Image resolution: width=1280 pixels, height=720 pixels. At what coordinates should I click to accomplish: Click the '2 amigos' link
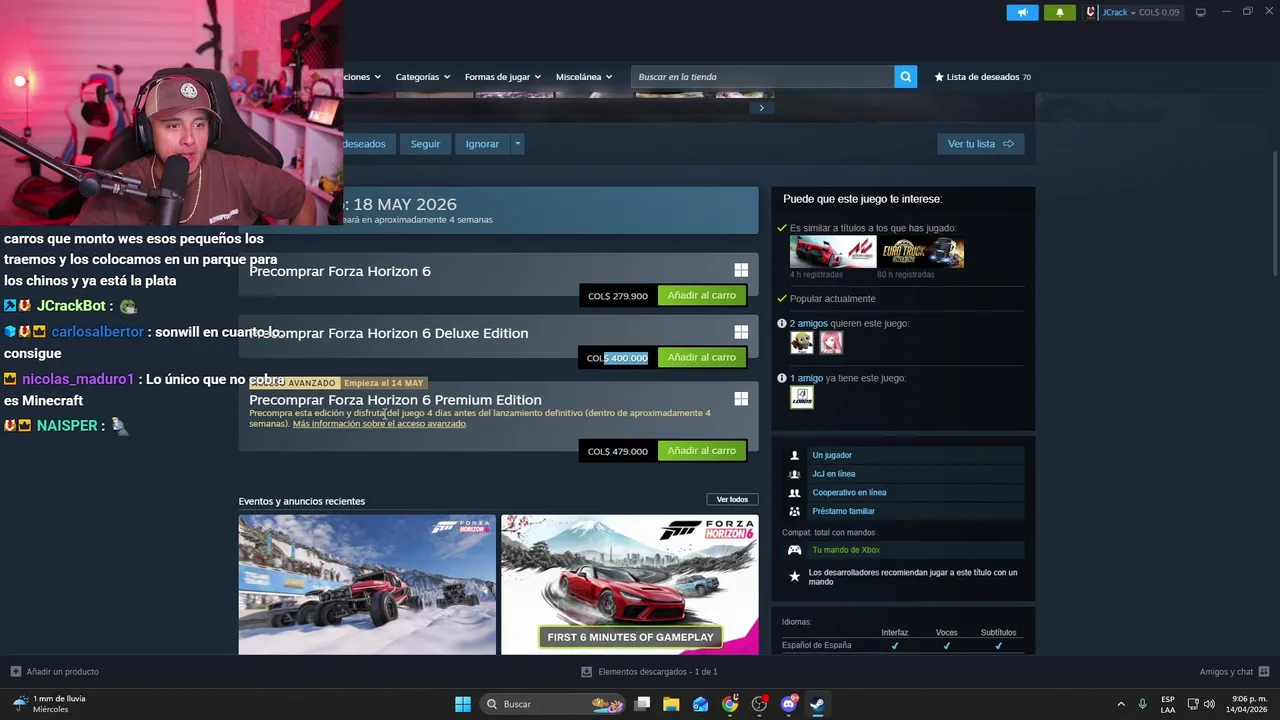click(x=809, y=323)
